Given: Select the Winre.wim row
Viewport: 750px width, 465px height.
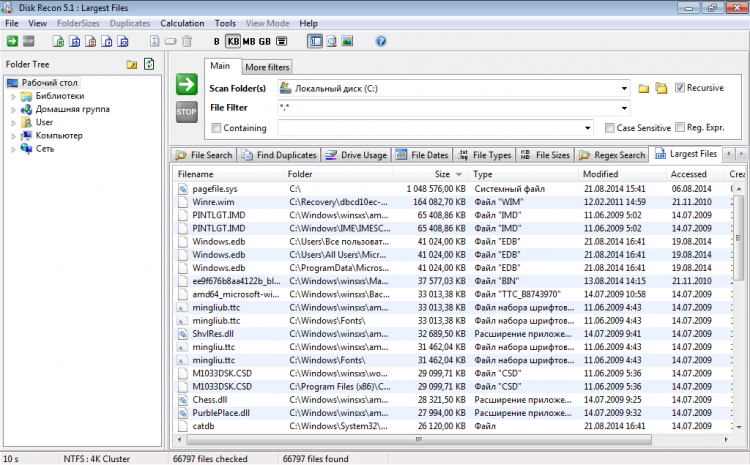Looking at the screenshot, I should click(x=453, y=202).
